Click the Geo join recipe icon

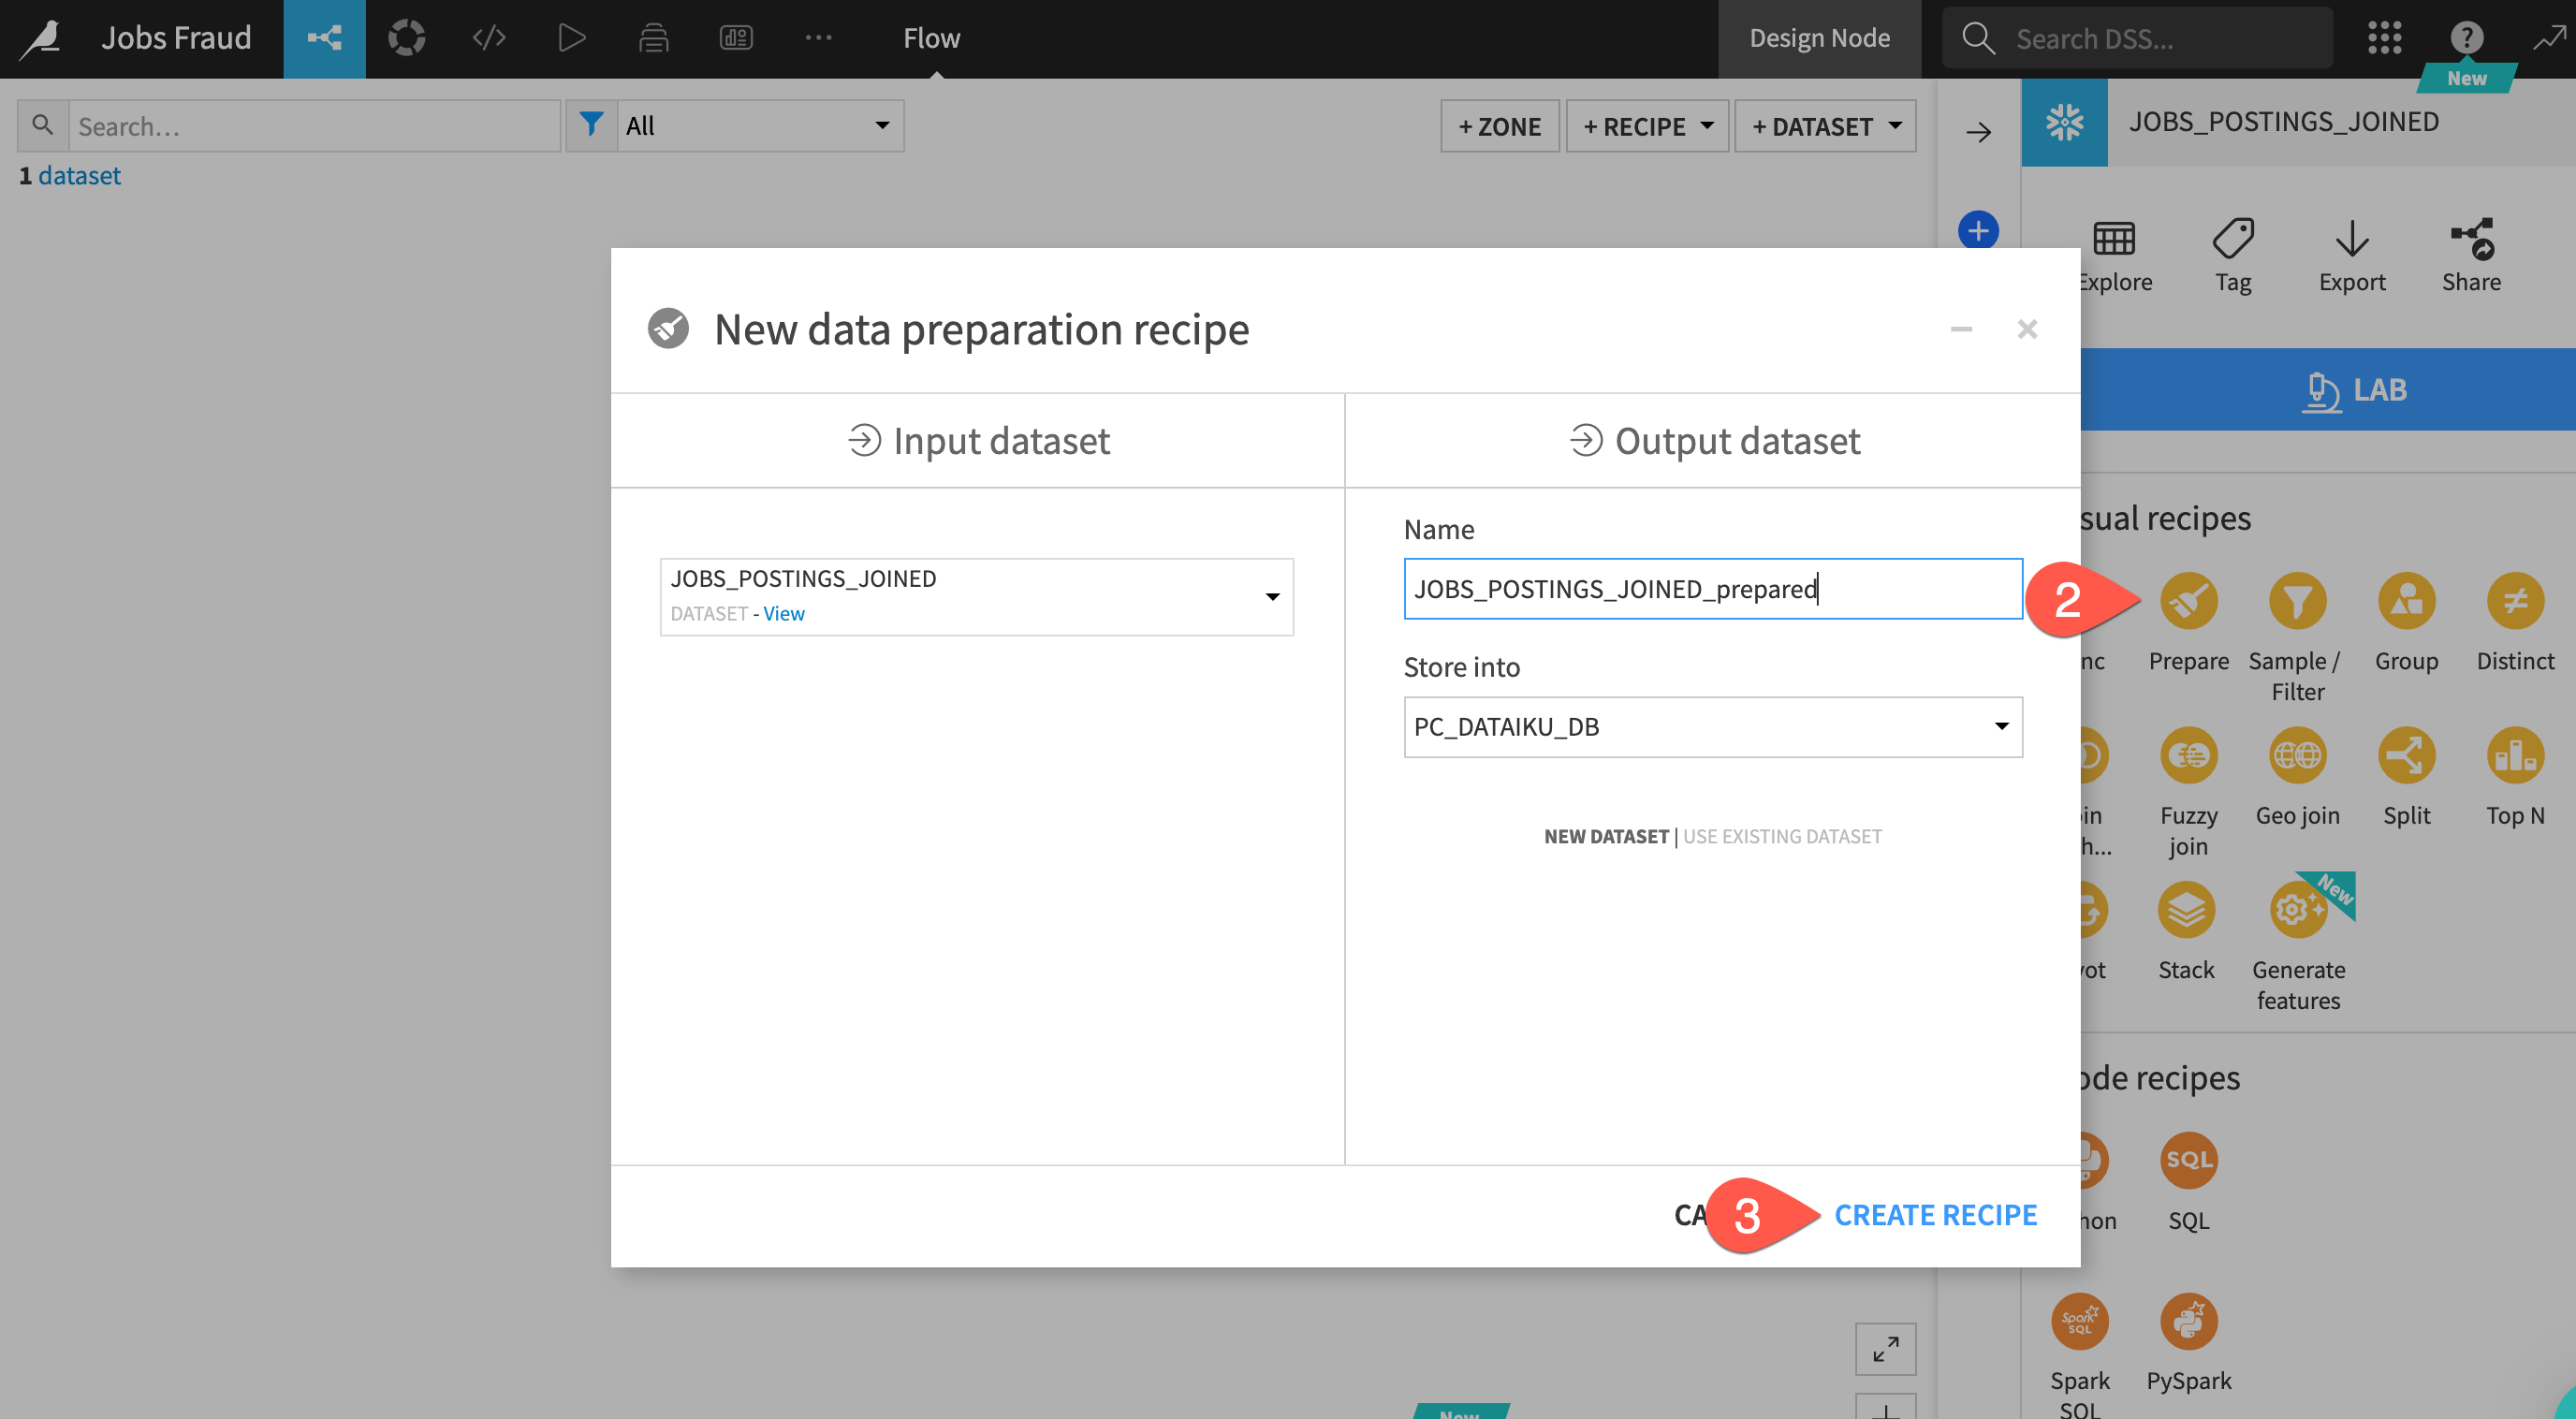(x=2297, y=756)
